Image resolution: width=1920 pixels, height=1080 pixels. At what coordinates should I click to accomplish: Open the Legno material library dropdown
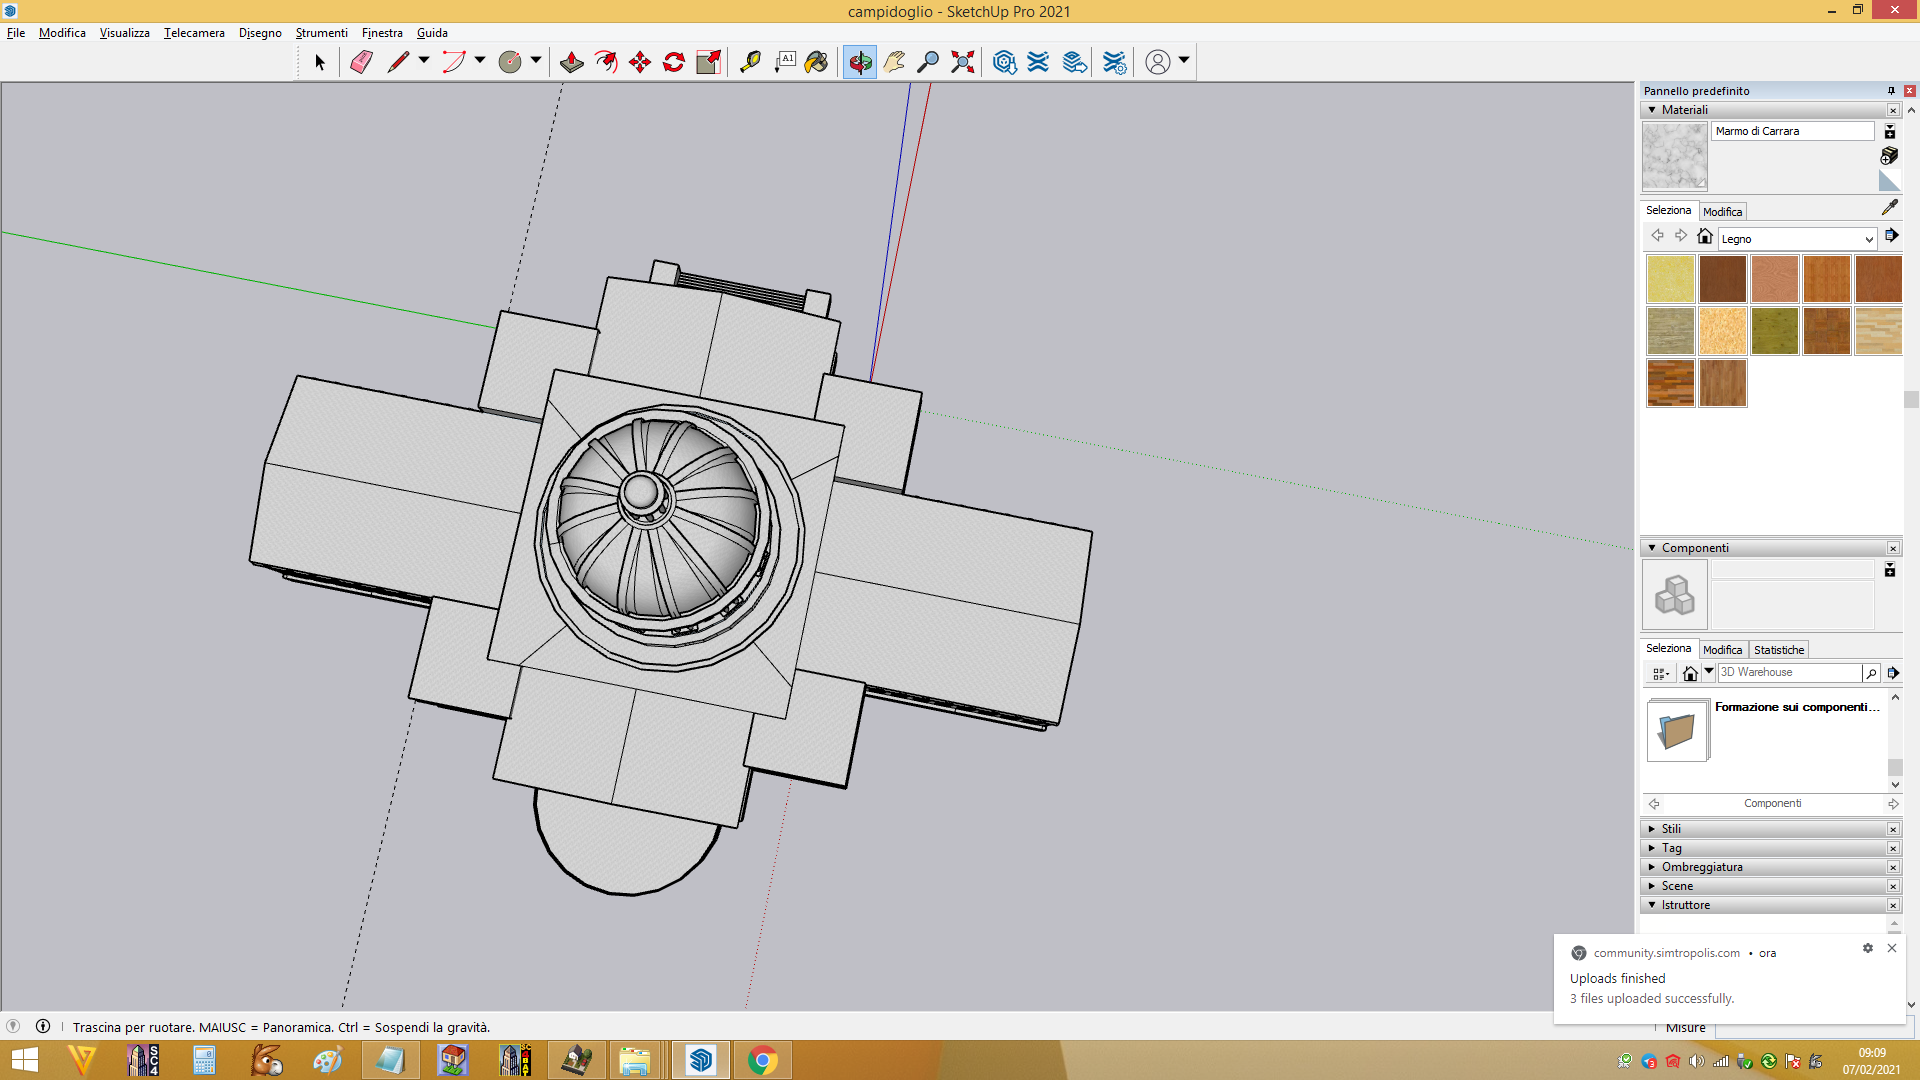coord(1797,239)
